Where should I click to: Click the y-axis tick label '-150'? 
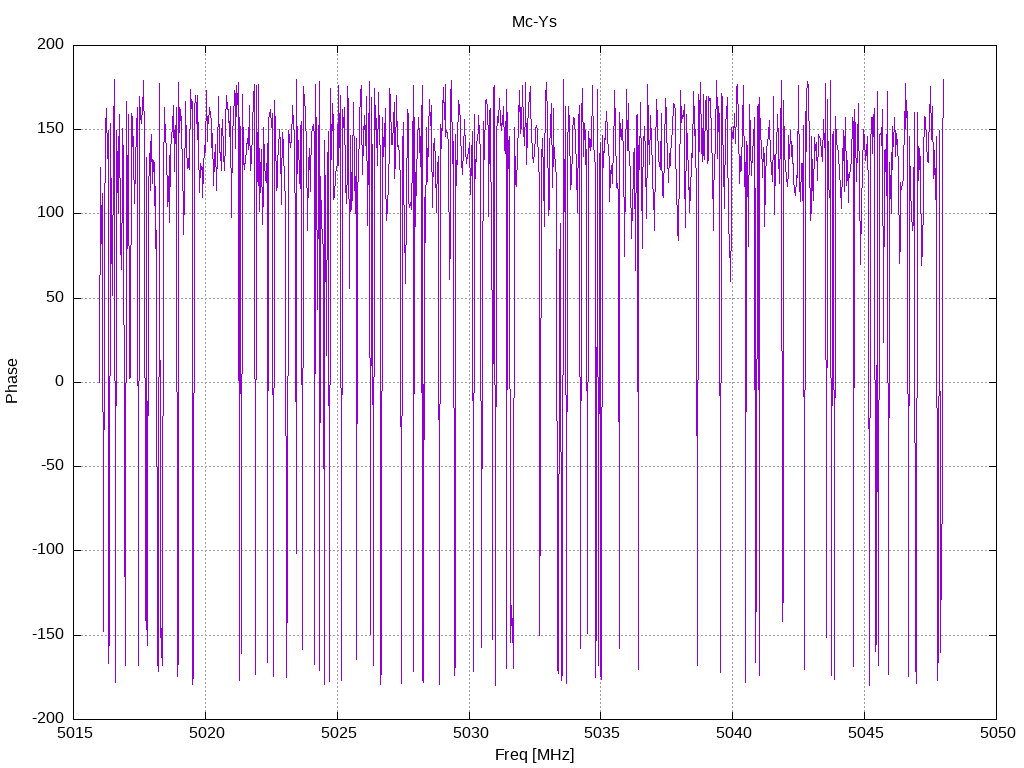tap(48, 634)
